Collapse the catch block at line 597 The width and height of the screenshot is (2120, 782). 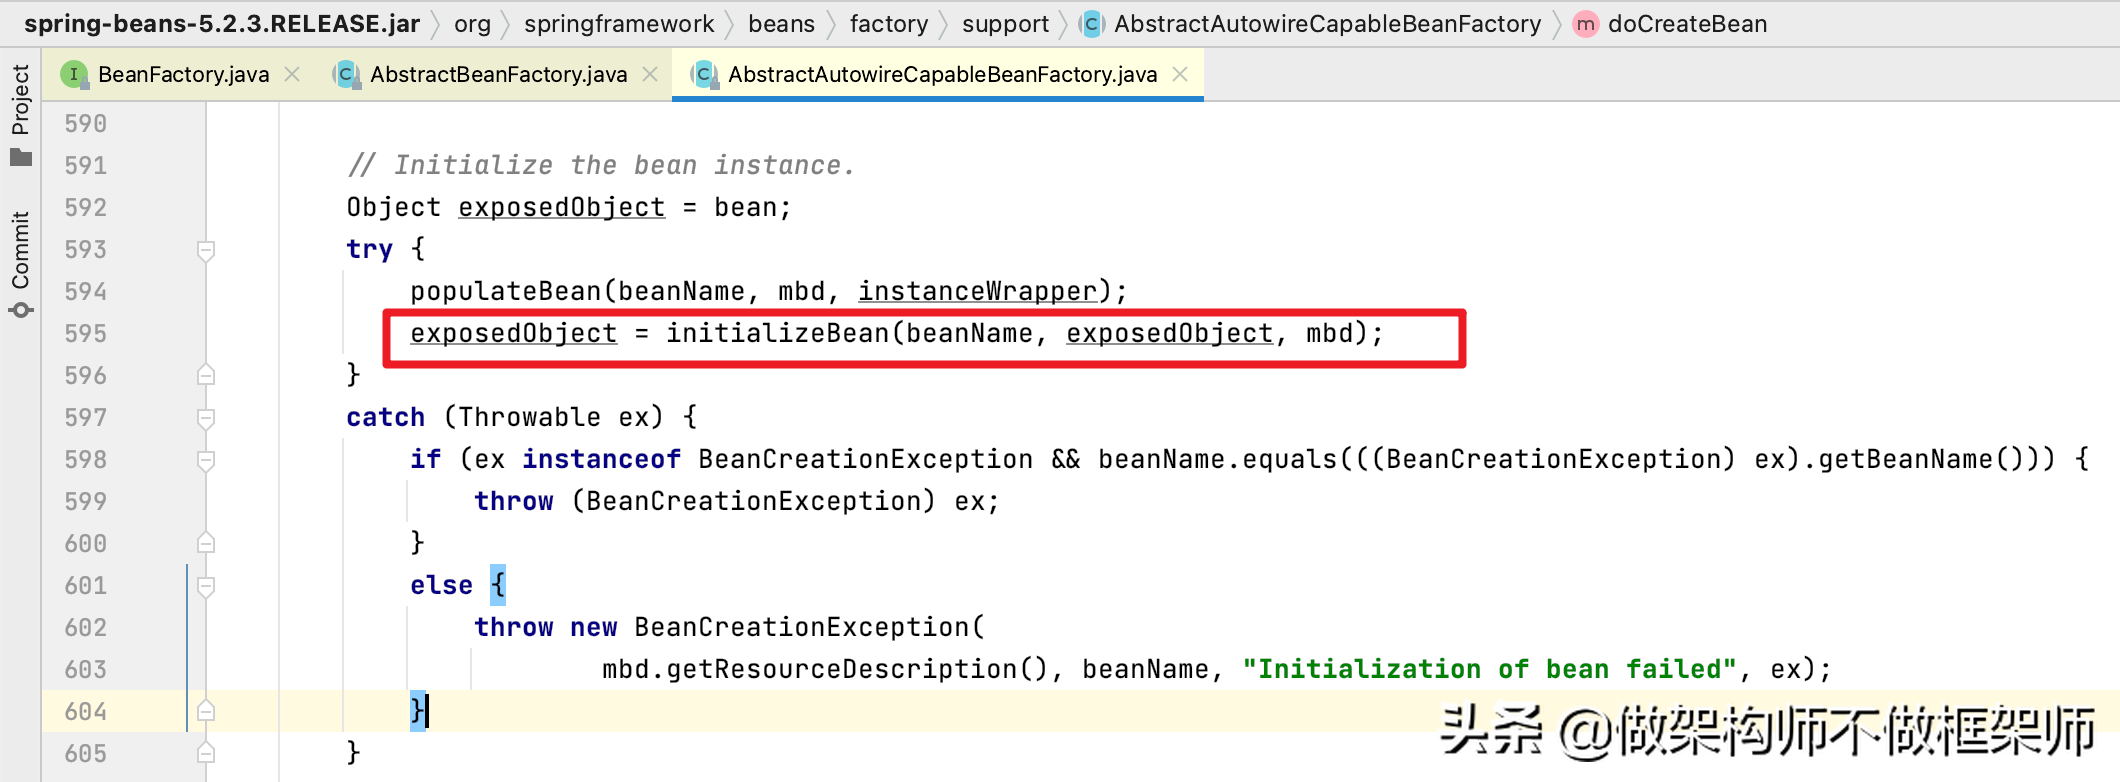tap(206, 418)
